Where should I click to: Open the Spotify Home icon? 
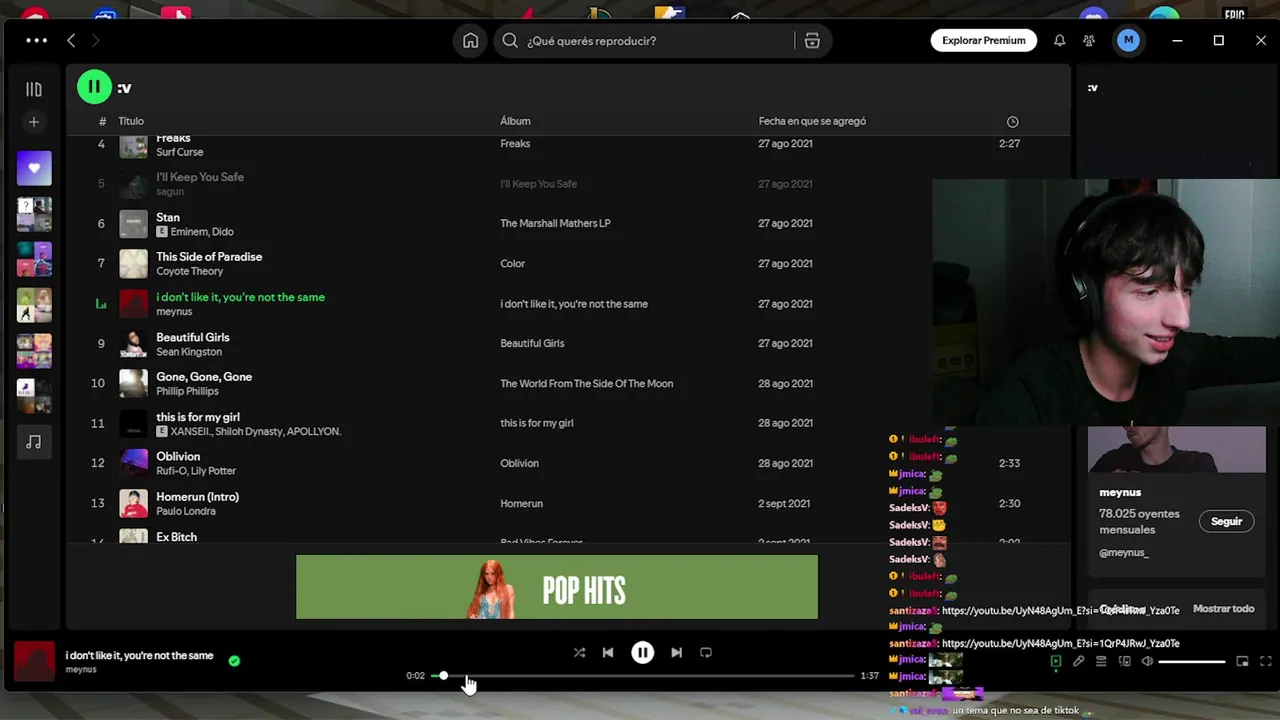(470, 41)
